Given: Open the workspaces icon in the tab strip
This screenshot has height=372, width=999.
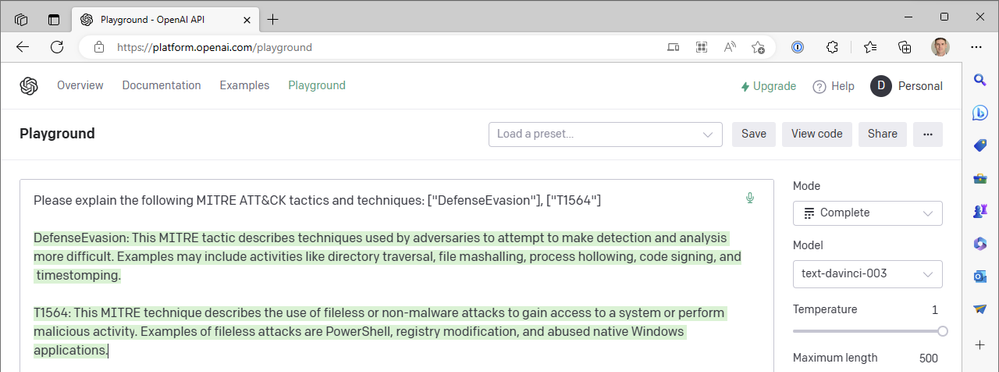Looking at the screenshot, I should tap(21, 19).
